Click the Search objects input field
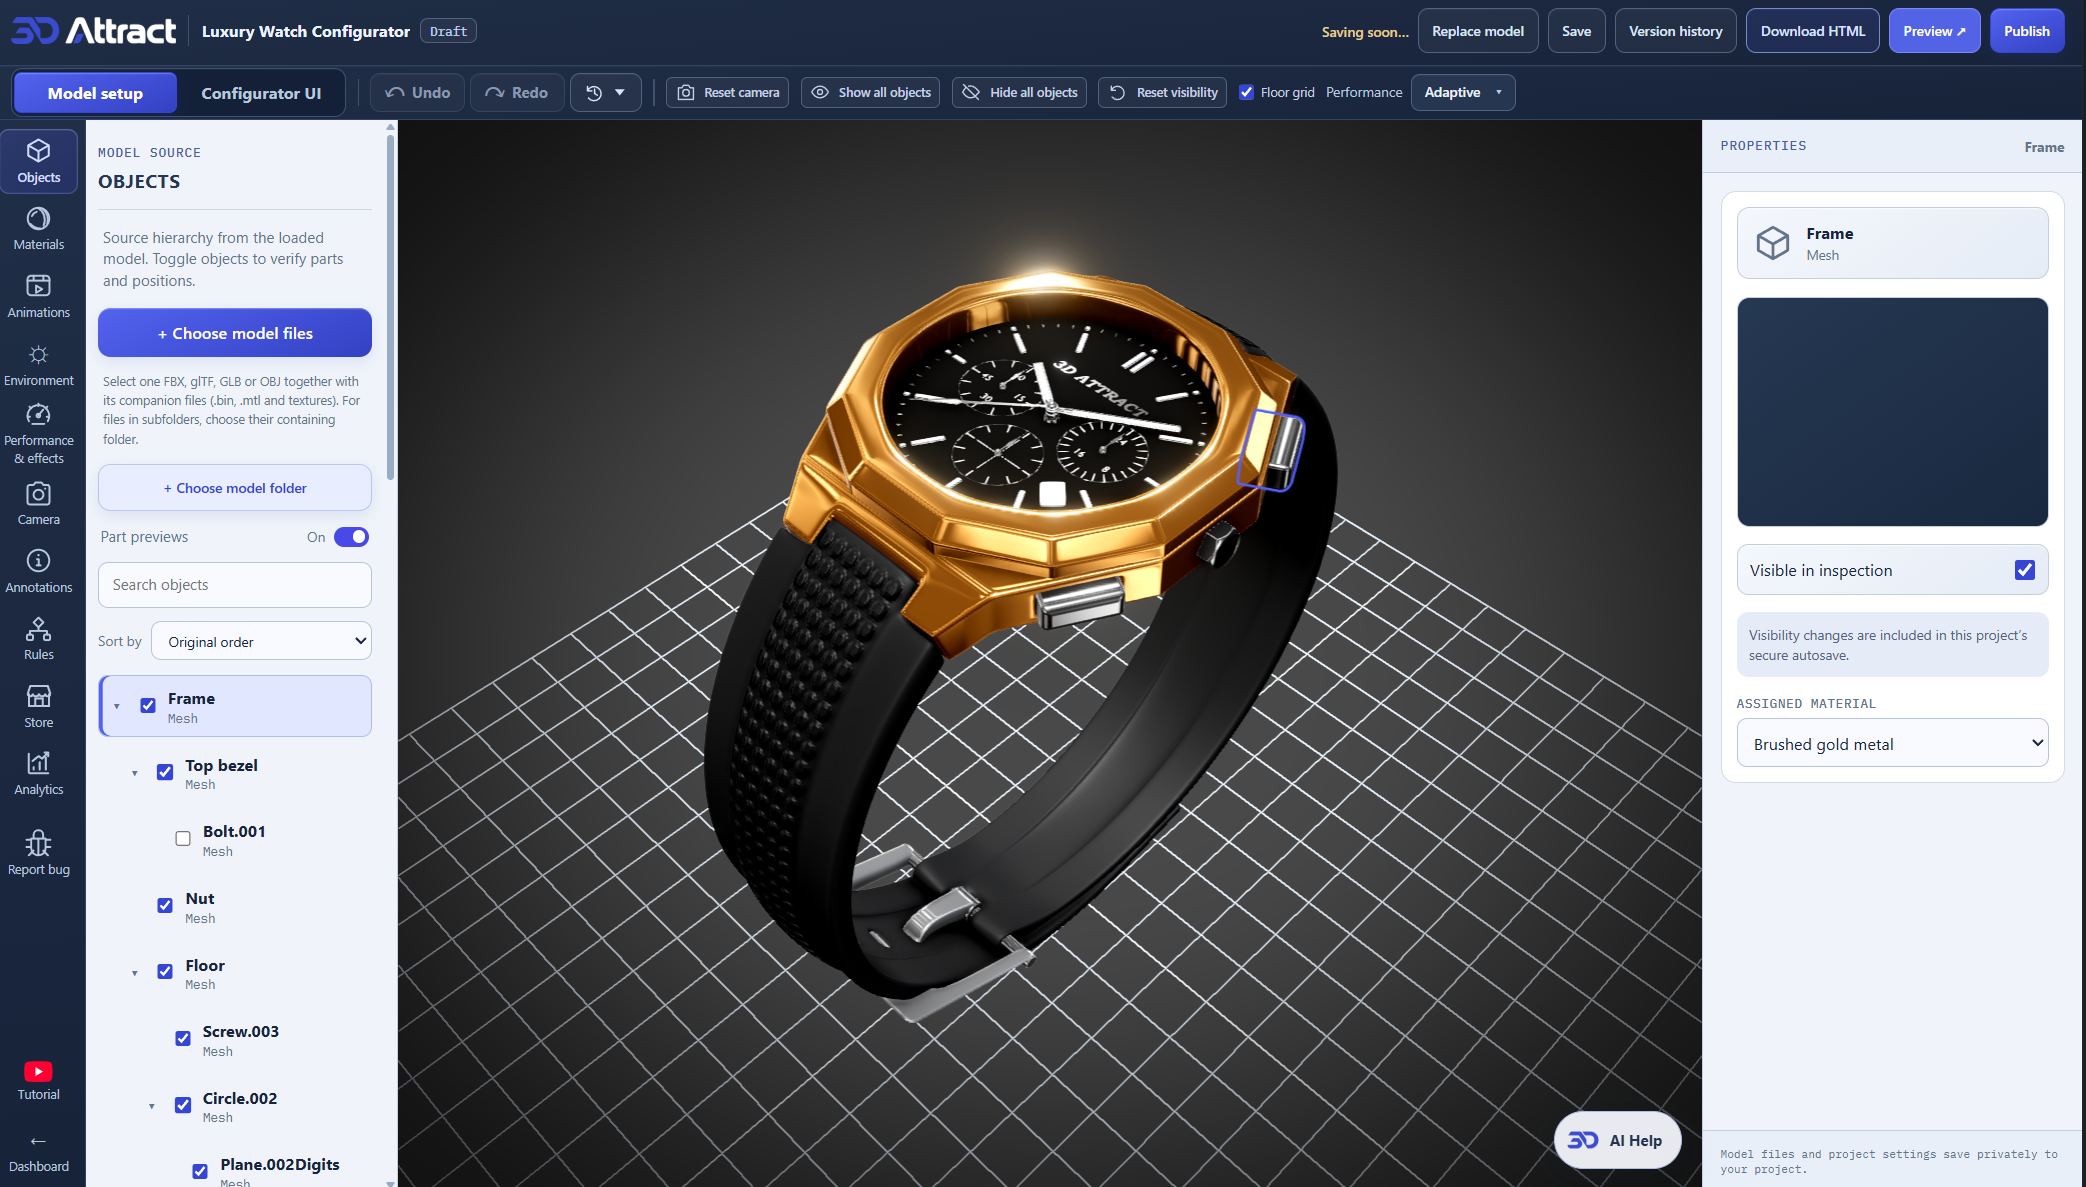This screenshot has height=1187, width=2086. coord(235,585)
